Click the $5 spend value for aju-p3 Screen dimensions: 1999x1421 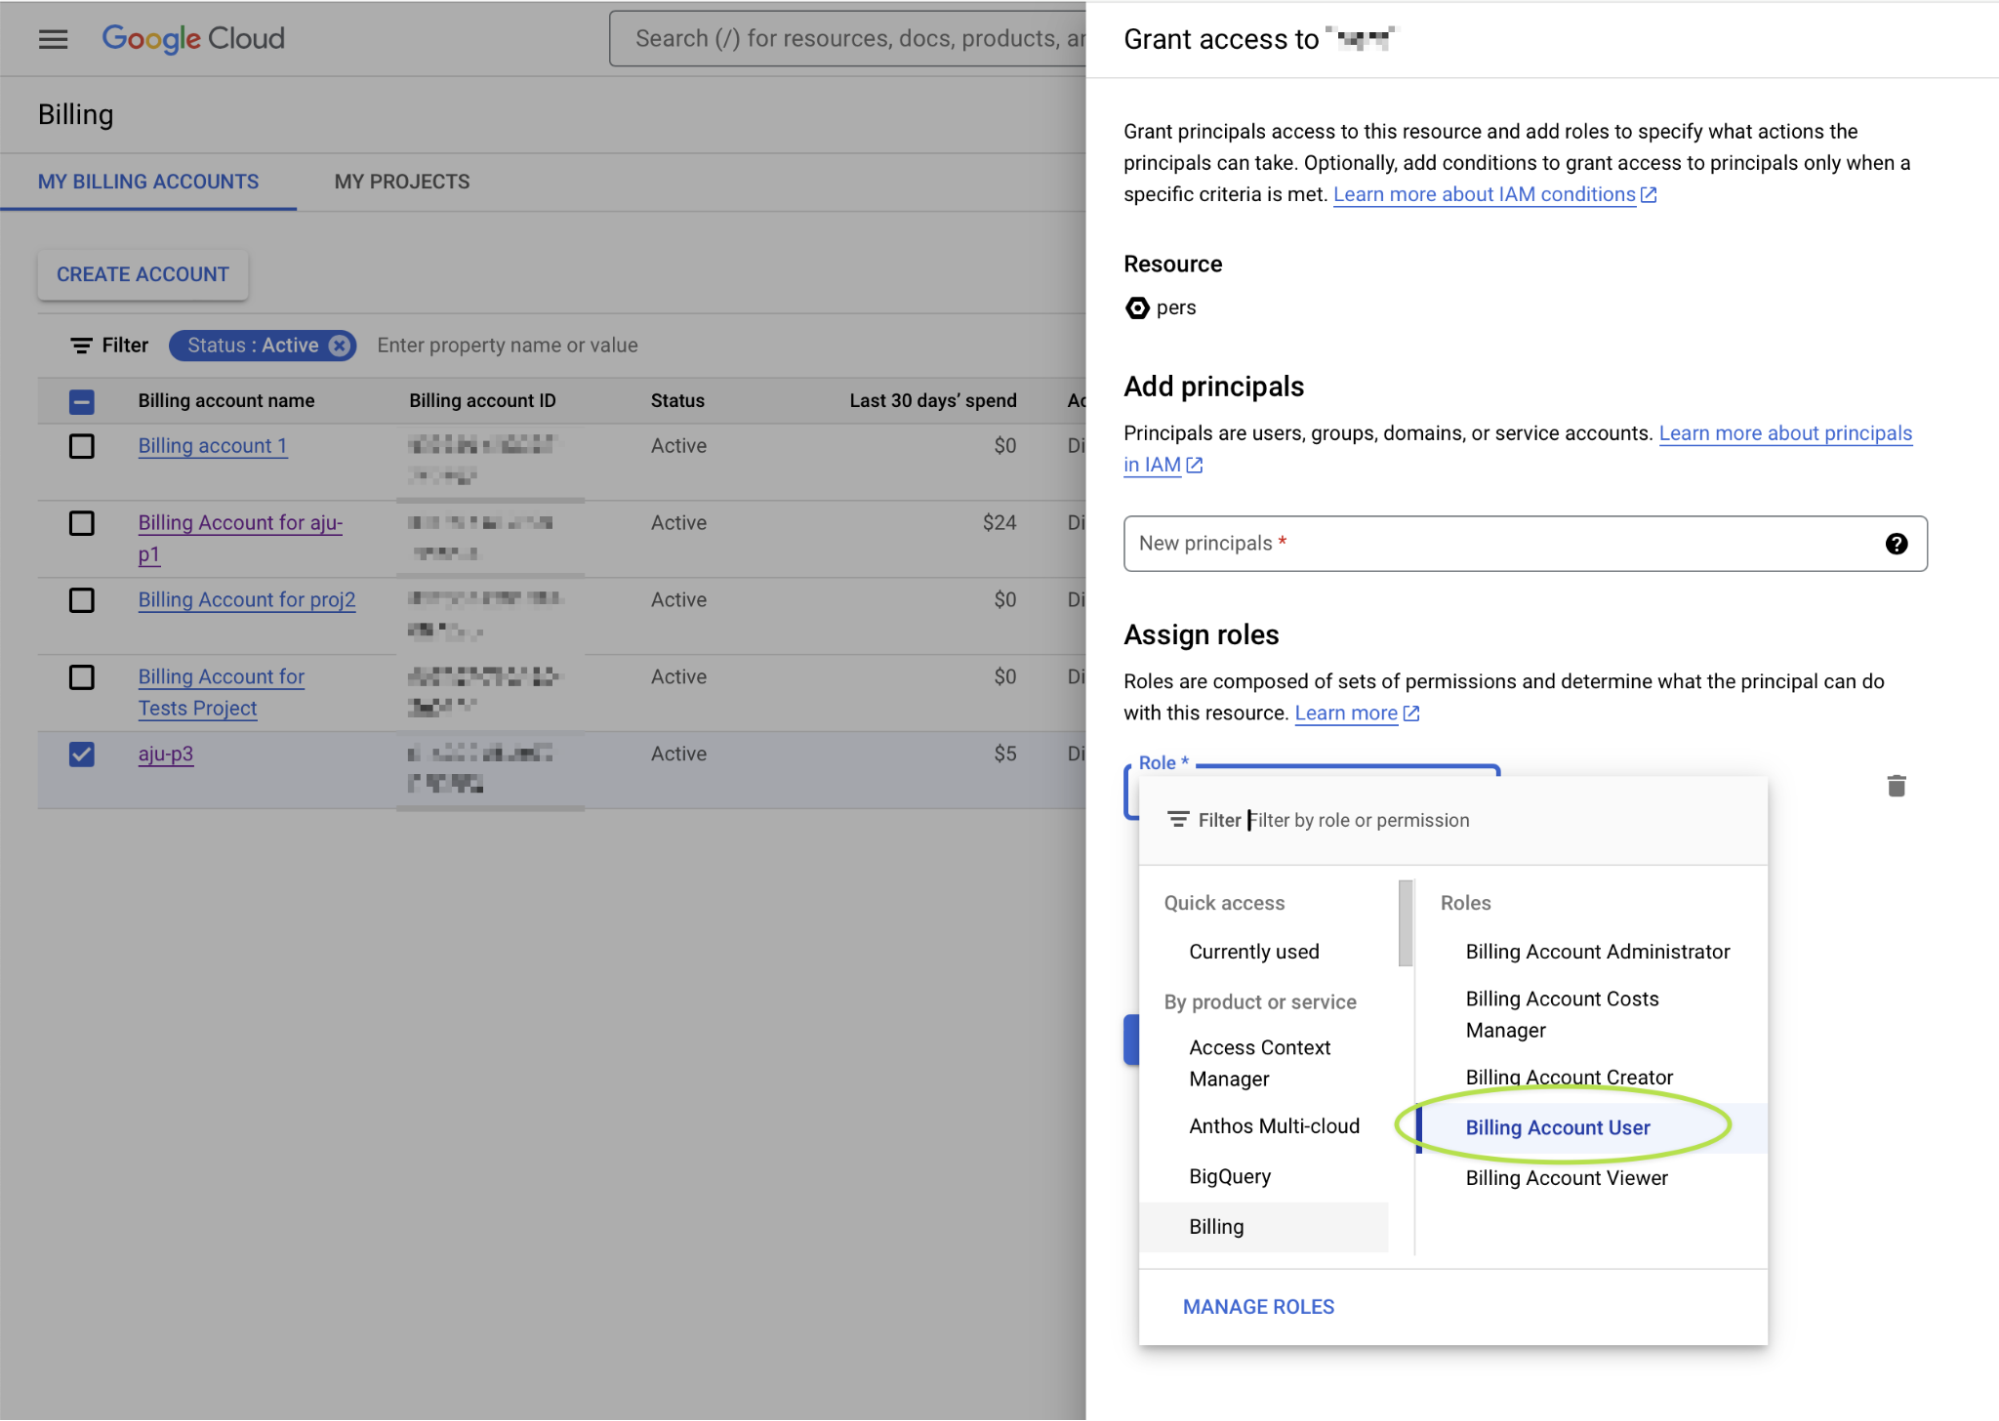pos(1005,754)
